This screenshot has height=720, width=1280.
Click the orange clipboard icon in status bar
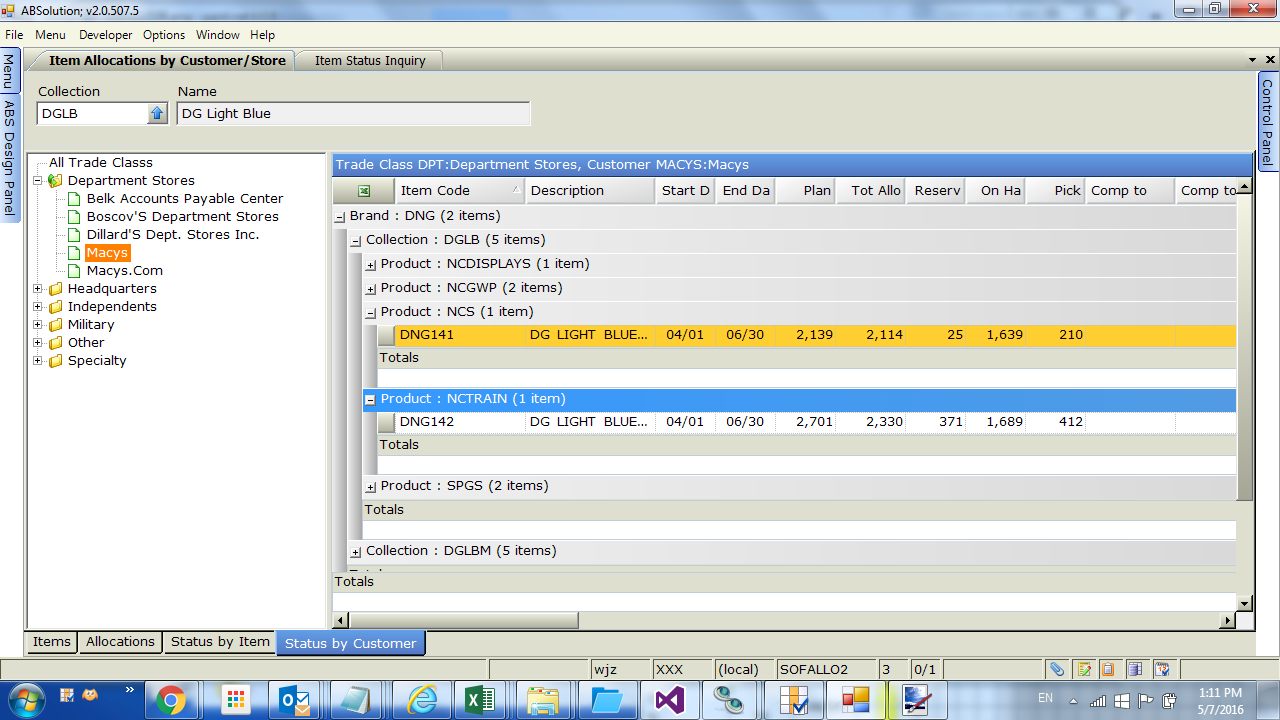(x=1108, y=669)
